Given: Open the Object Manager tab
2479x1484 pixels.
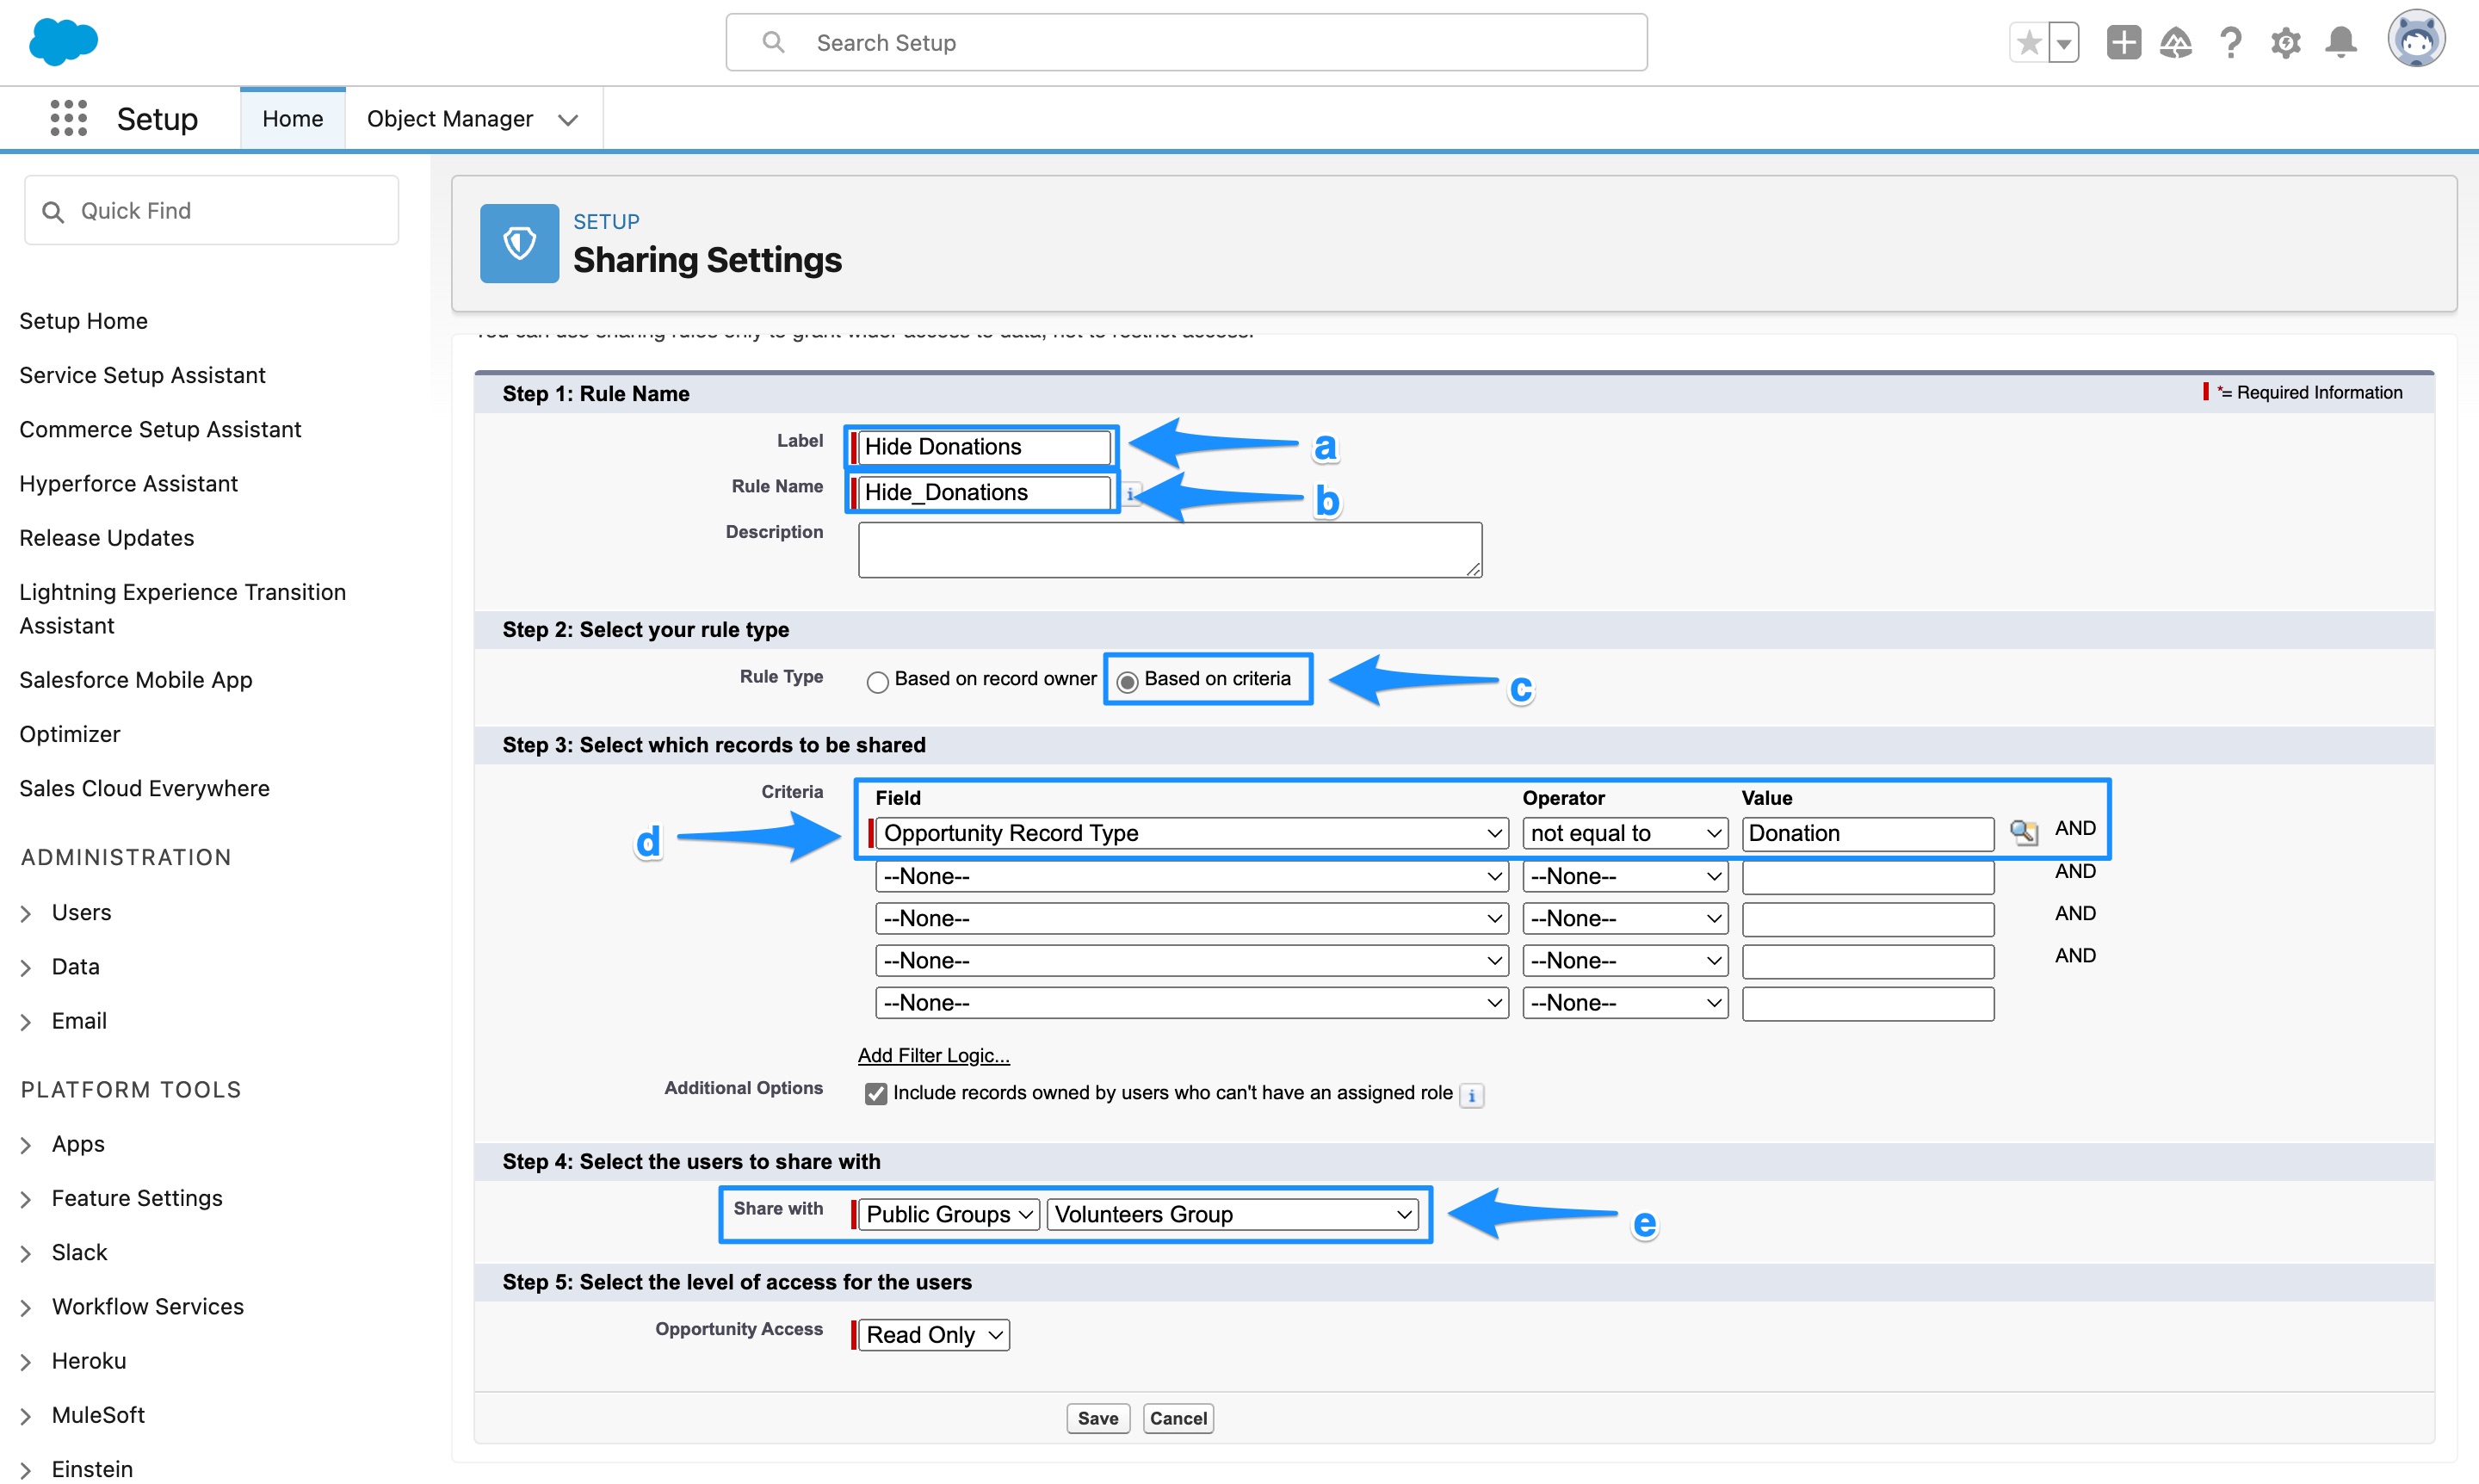Looking at the screenshot, I should [450, 117].
